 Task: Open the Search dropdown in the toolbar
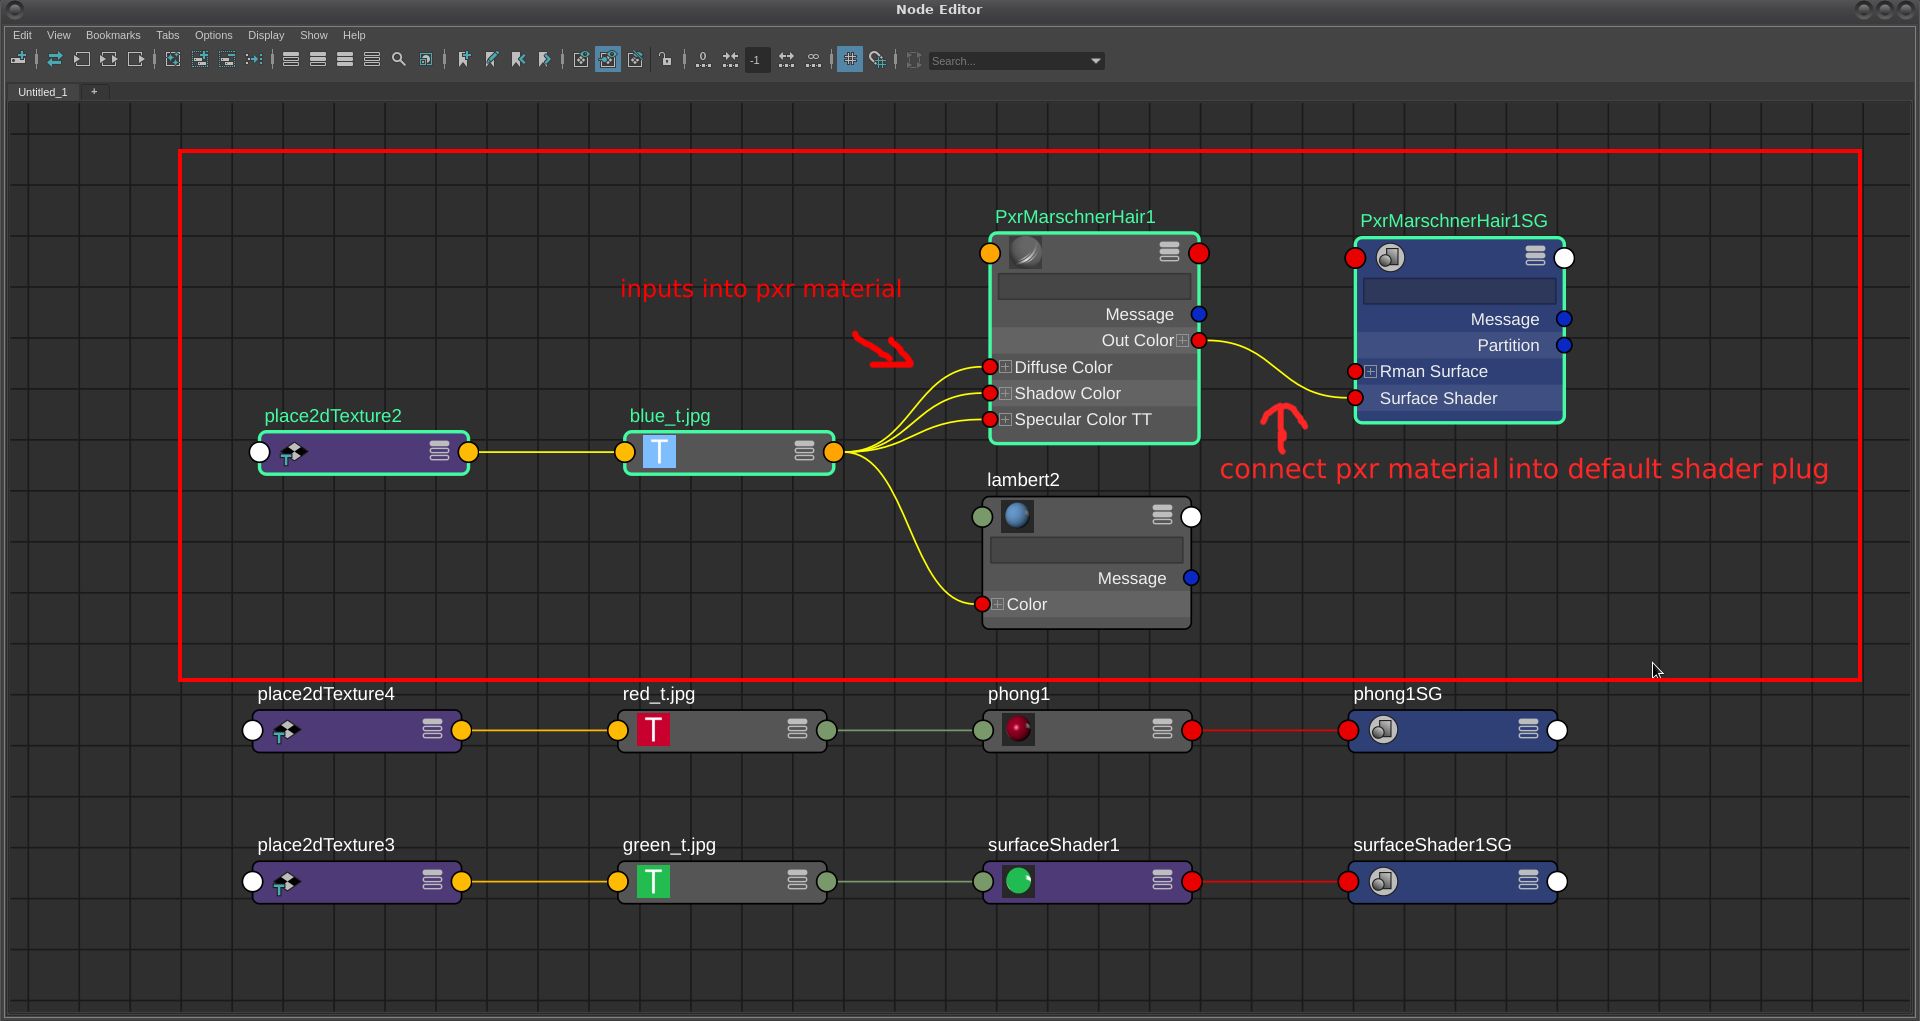point(1096,60)
